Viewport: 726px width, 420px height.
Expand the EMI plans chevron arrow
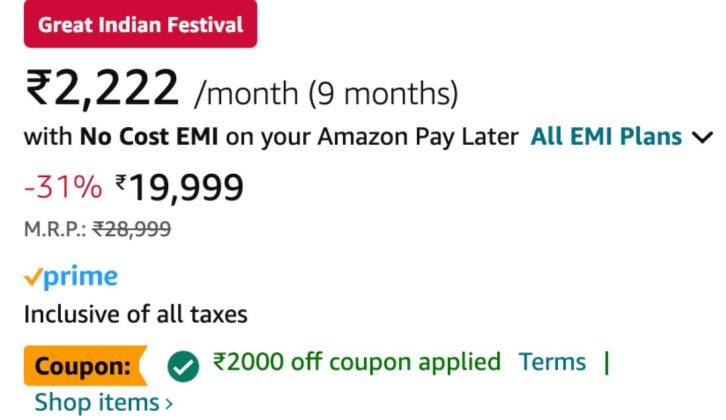pos(702,138)
